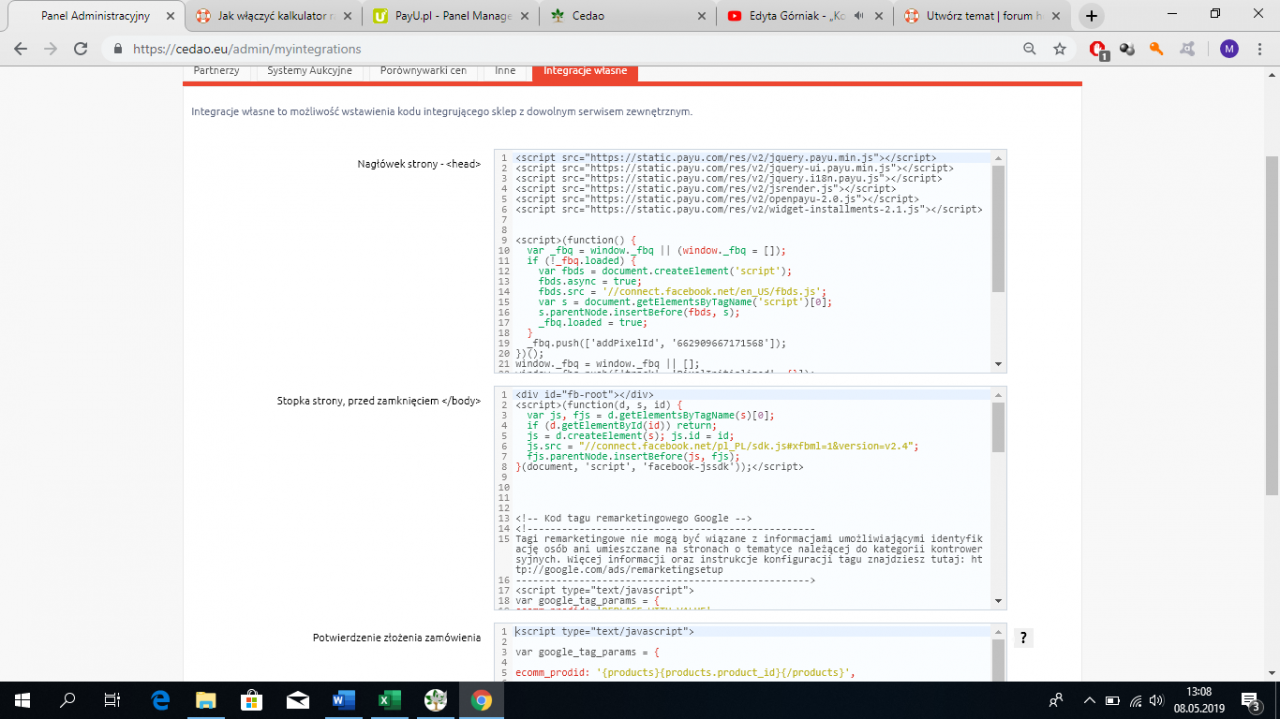
Task: Click the Stopka strony editor scrollbar thumb
Action: pyautogui.click(x=998, y=427)
